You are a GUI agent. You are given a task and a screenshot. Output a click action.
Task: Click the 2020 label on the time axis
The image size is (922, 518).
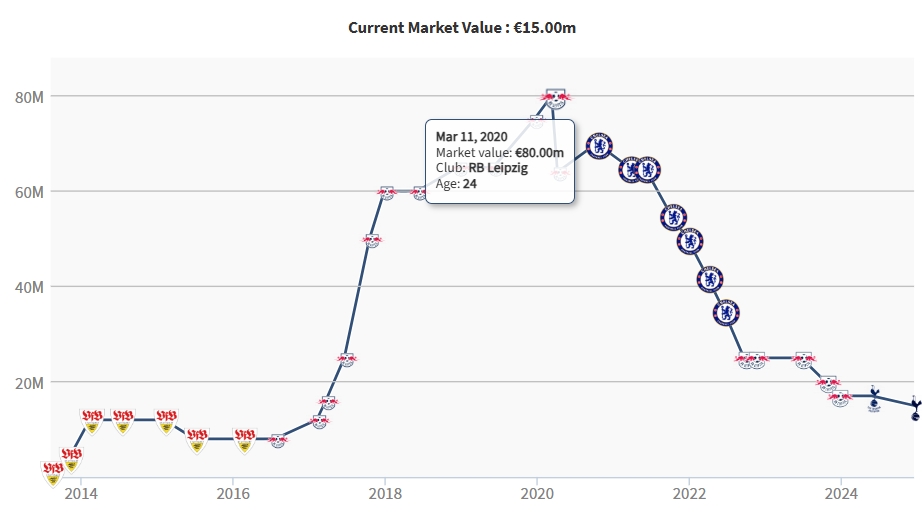[537, 492]
